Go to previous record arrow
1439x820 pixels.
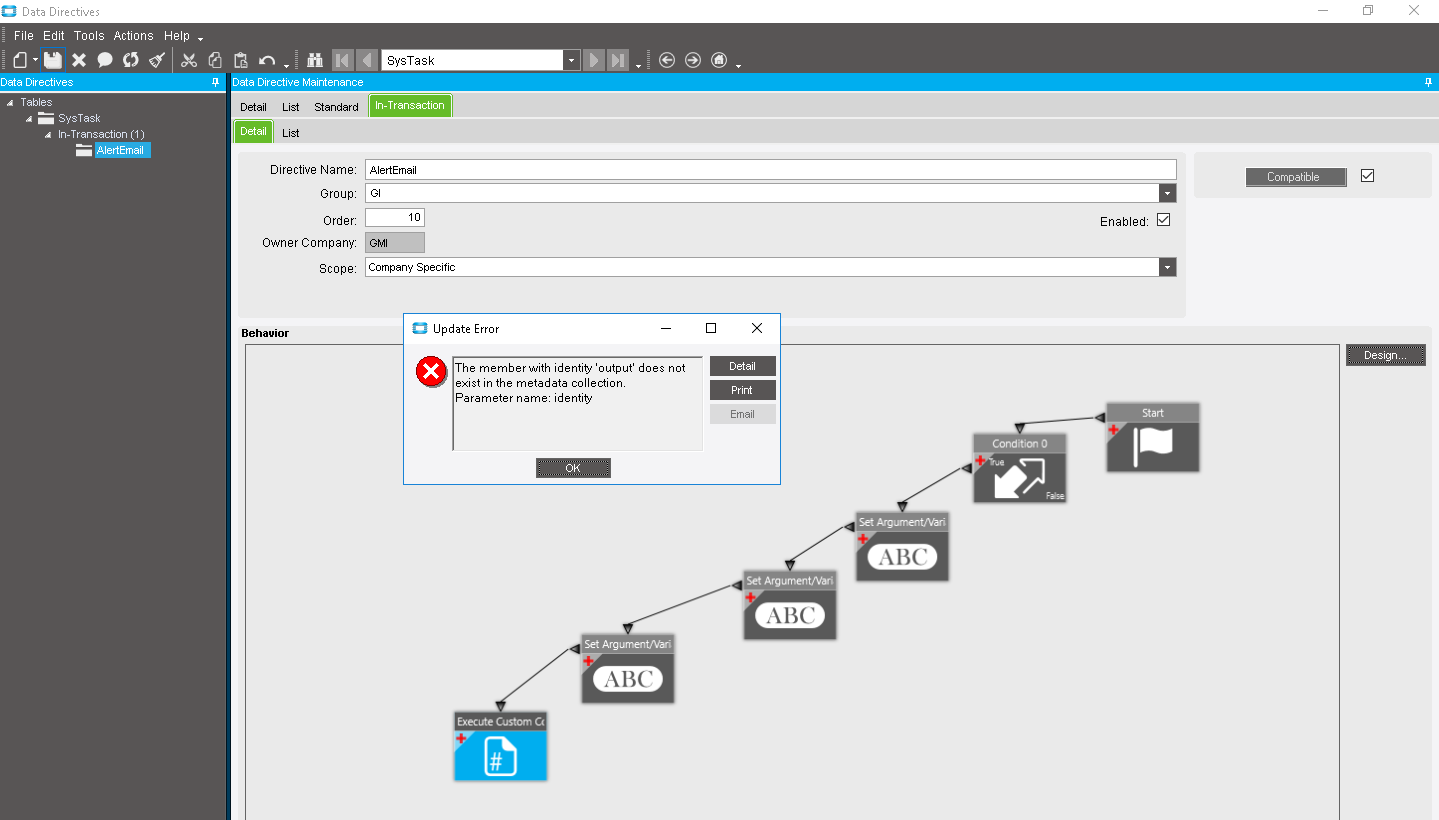[x=367, y=60]
